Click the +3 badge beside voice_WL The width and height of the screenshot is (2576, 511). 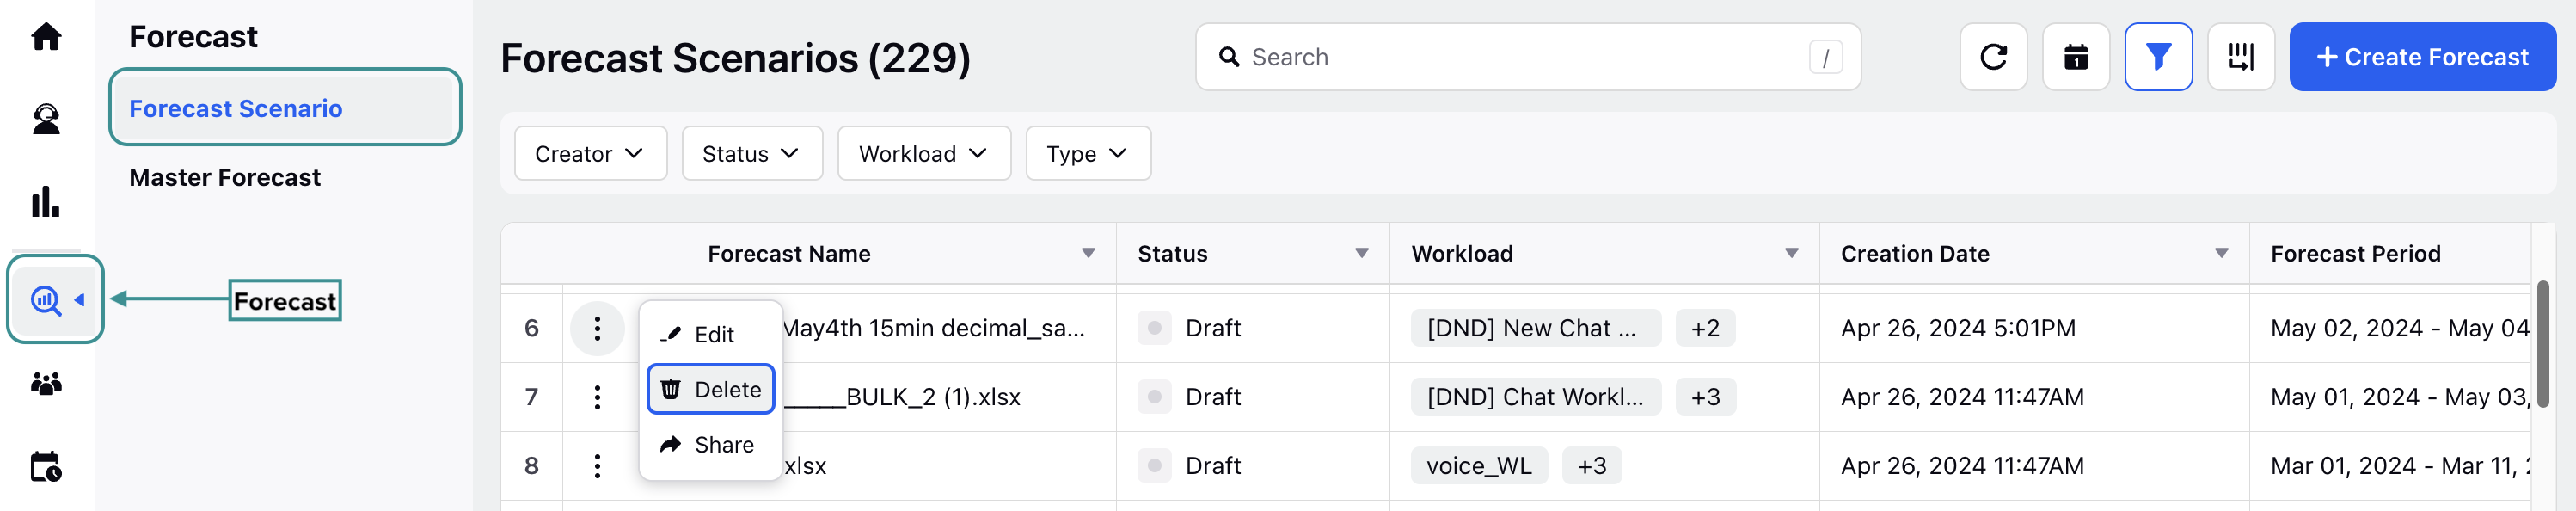(x=1592, y=466)
